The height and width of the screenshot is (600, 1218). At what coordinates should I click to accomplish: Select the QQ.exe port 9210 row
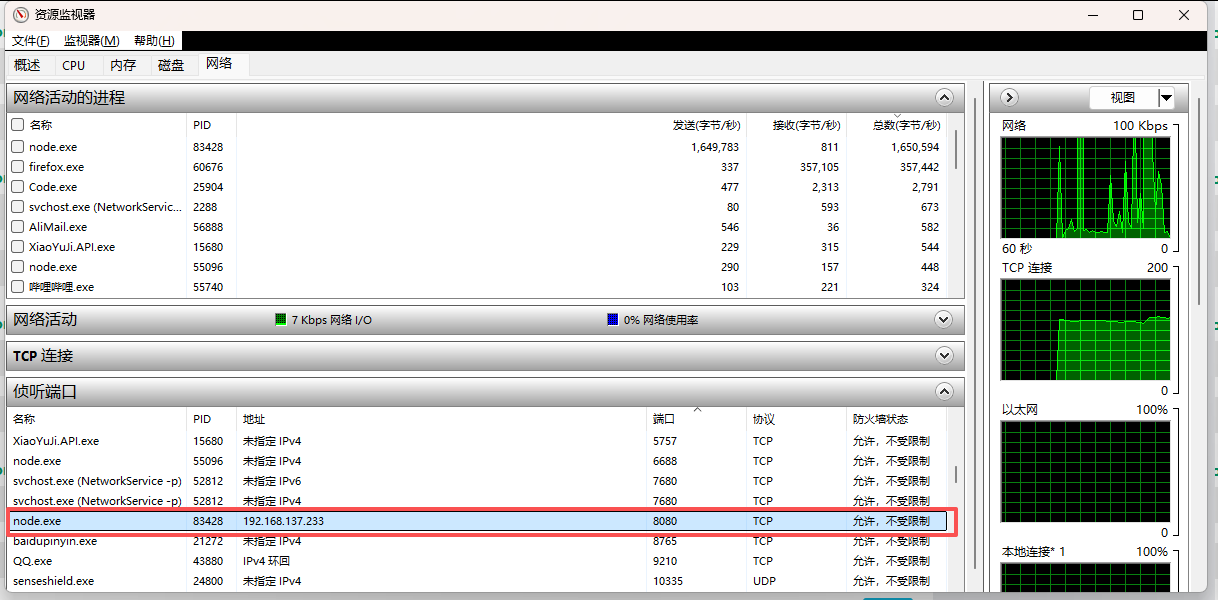(478, 561)
